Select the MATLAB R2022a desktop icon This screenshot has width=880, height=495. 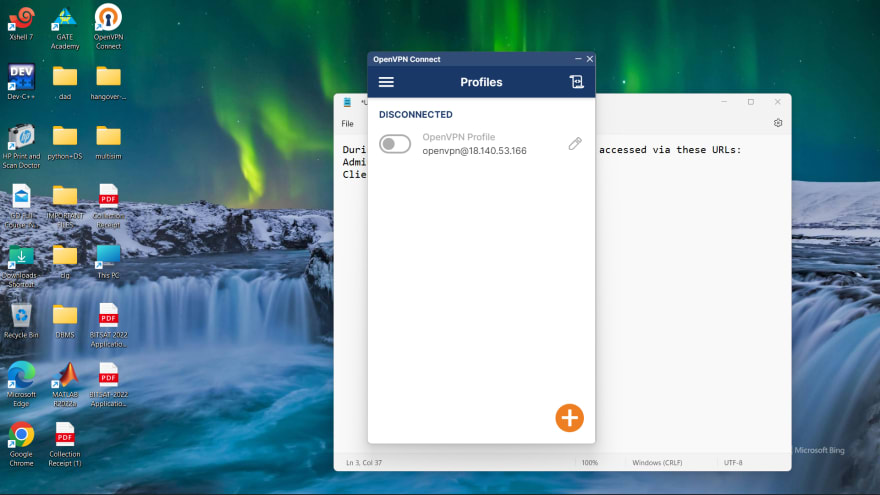tap(65, 384)
